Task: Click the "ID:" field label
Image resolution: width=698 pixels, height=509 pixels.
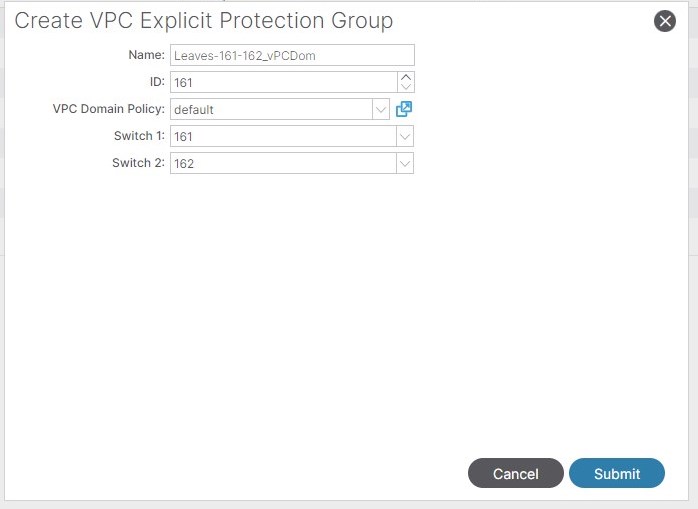Action: [155, 83]
